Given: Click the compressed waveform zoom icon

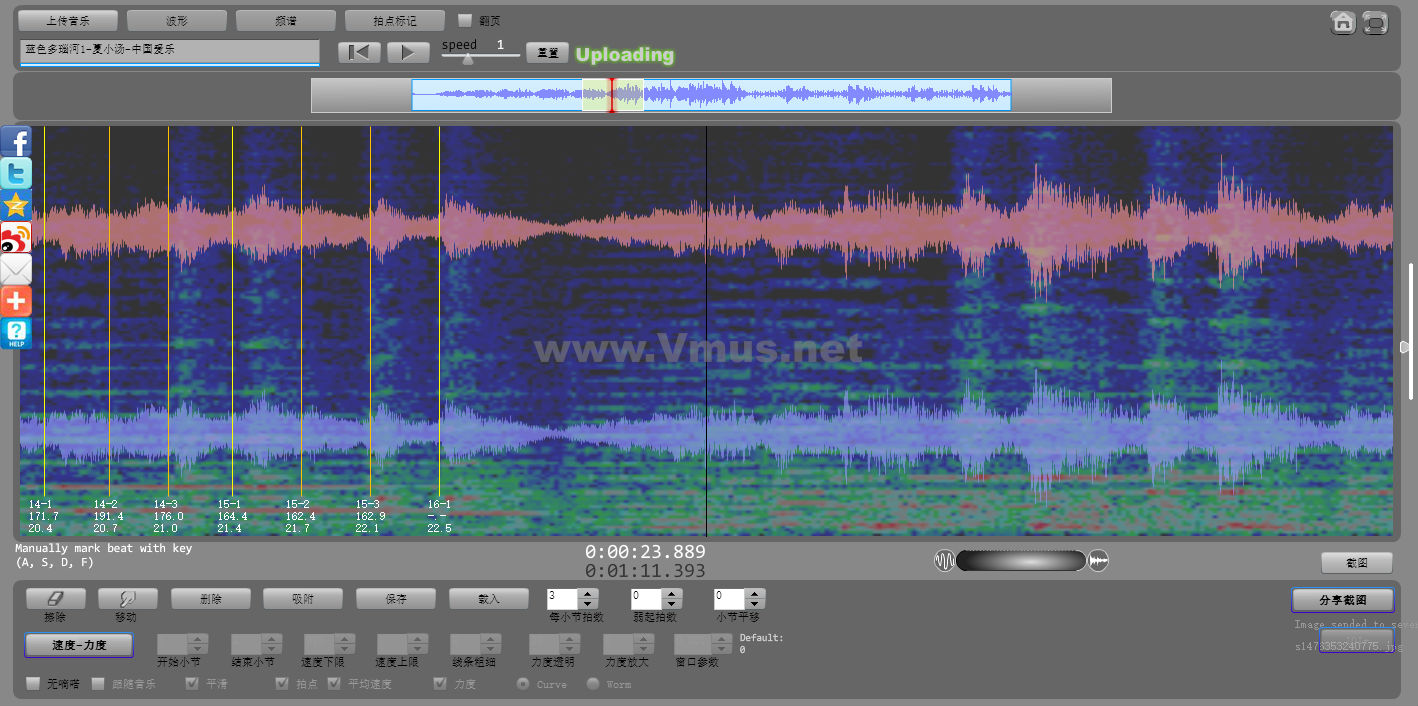Looking at the screenshot, I should pyautogui.click(x=944, y=561).
